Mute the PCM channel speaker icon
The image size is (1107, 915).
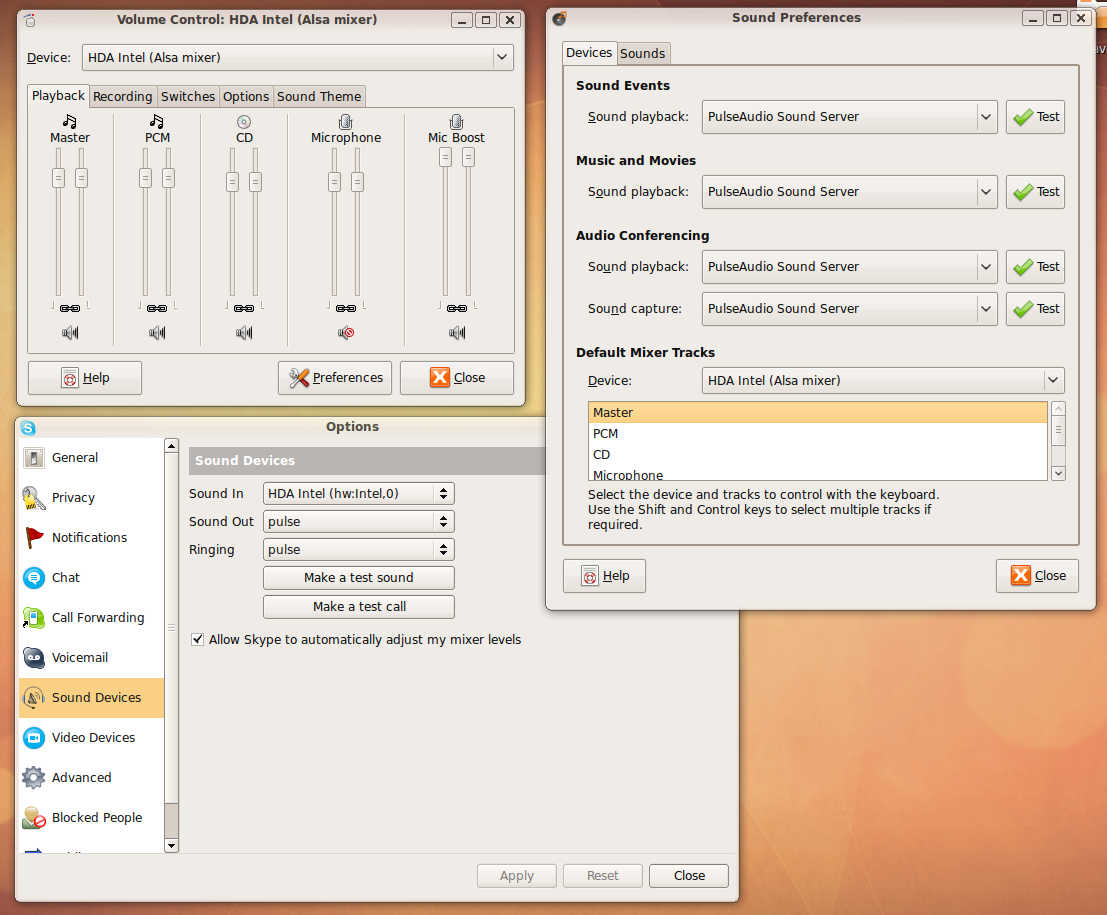point(157,333)
